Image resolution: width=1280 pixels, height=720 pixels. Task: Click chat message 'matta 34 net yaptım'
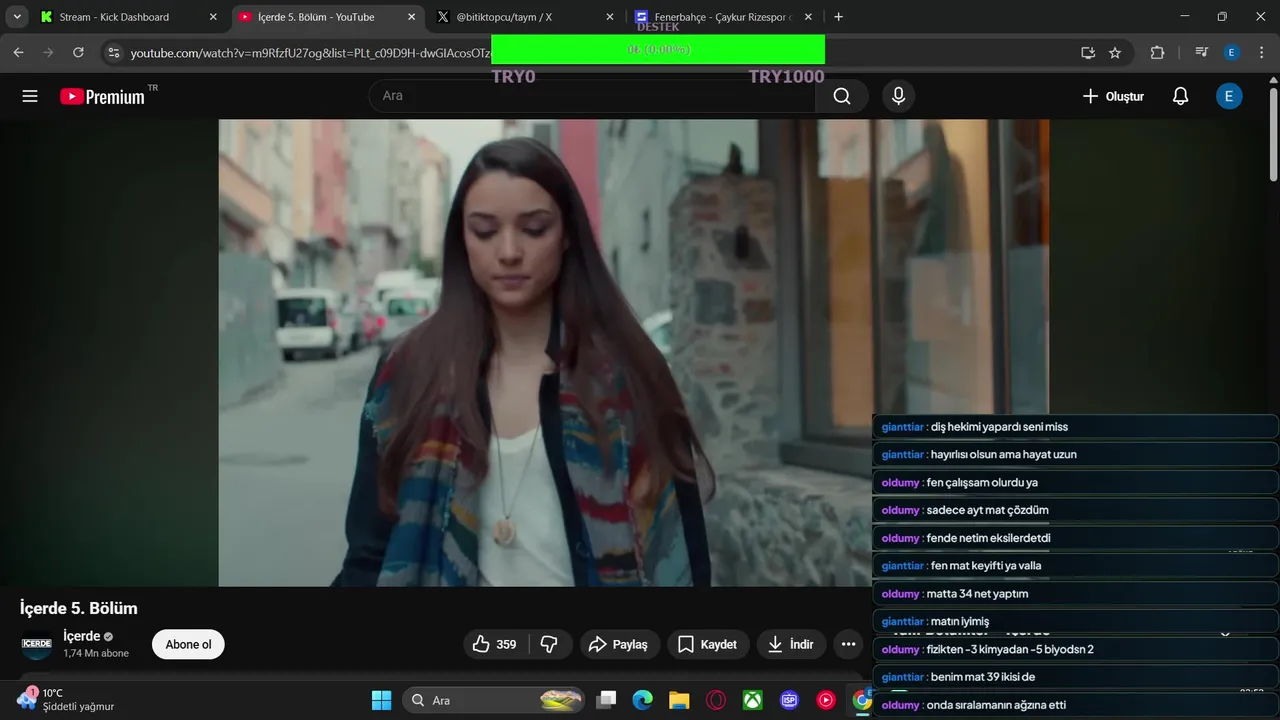pyautogui.click(x=977, y=594)
